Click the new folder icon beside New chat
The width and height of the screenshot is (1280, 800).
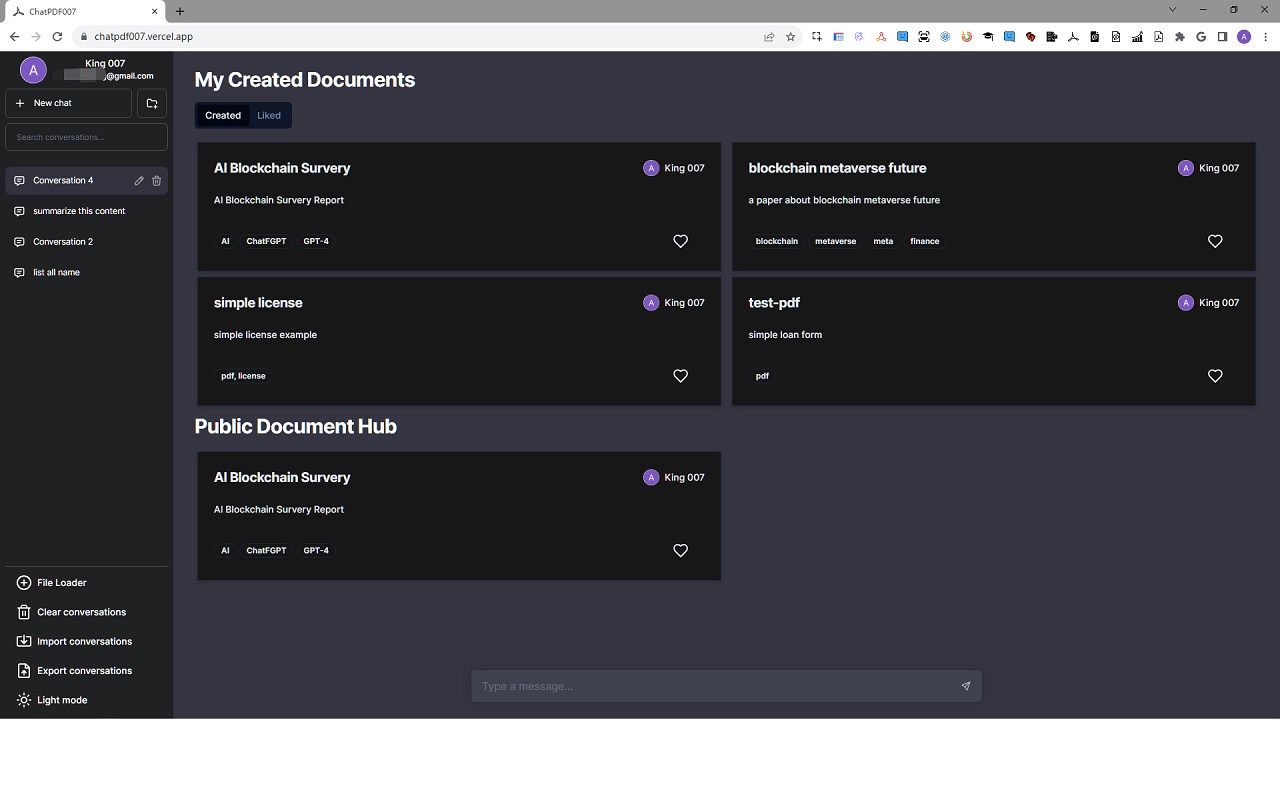pyautogui.click(x=152, y=103)
